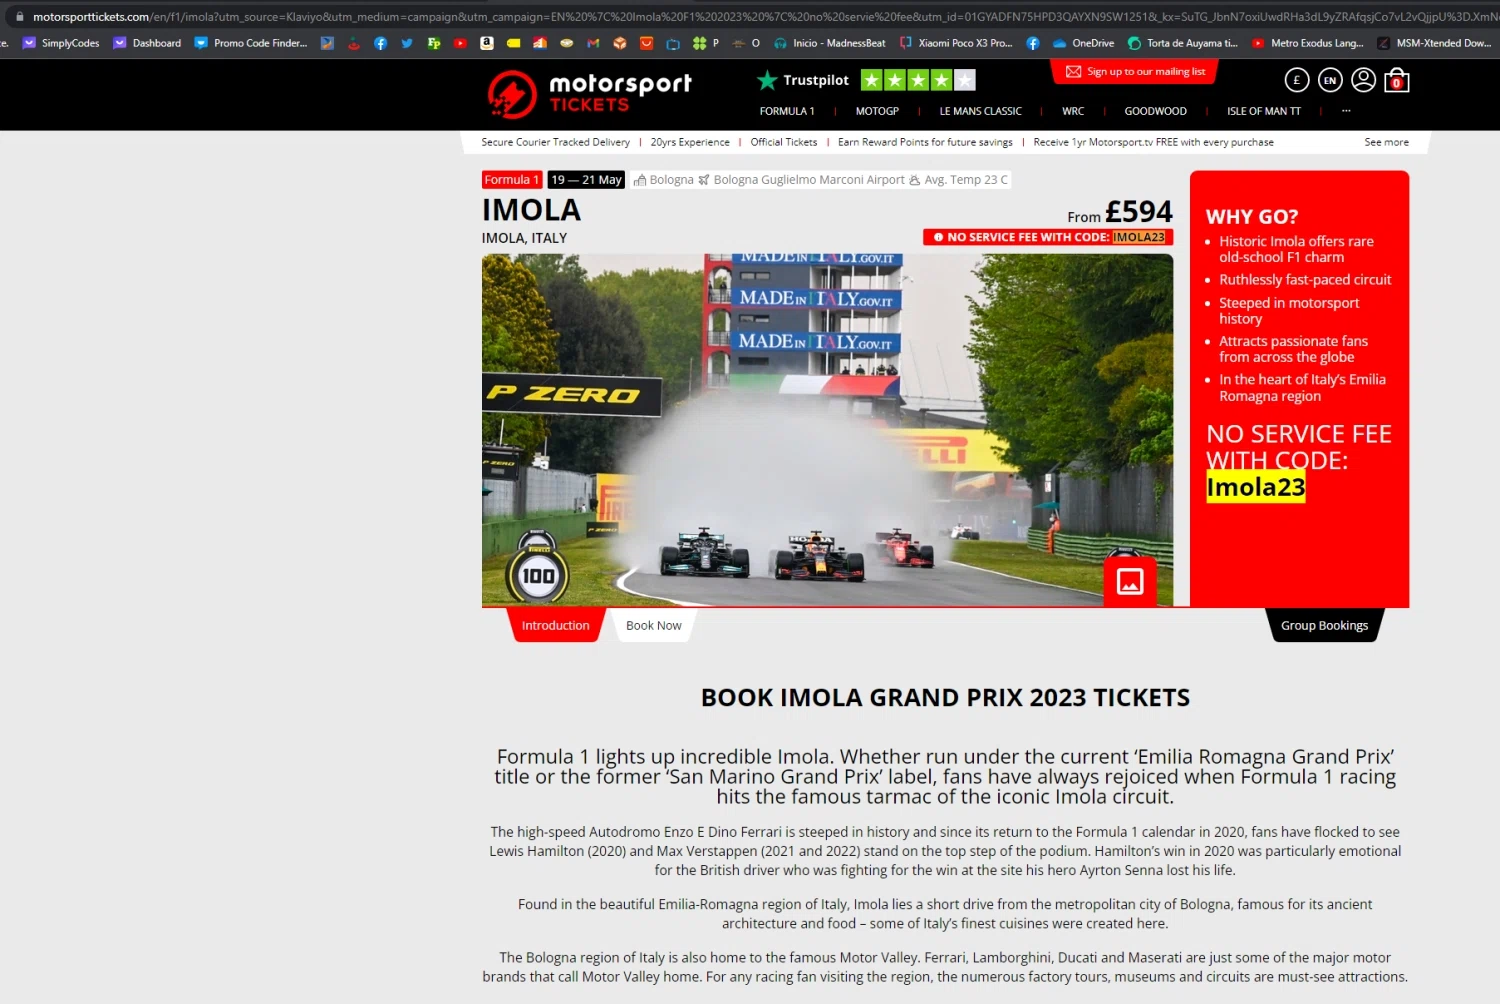Click Book Imola Grand Prix 2023 Tickets heading
Viewport: 1500px width, 1004px height.
tap(945, 698)
